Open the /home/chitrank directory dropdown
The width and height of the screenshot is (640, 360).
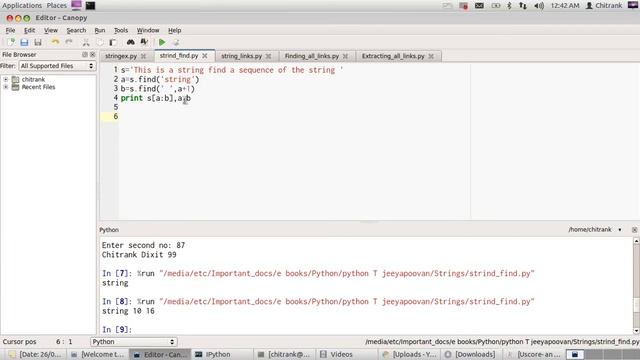tap(595, 230)
